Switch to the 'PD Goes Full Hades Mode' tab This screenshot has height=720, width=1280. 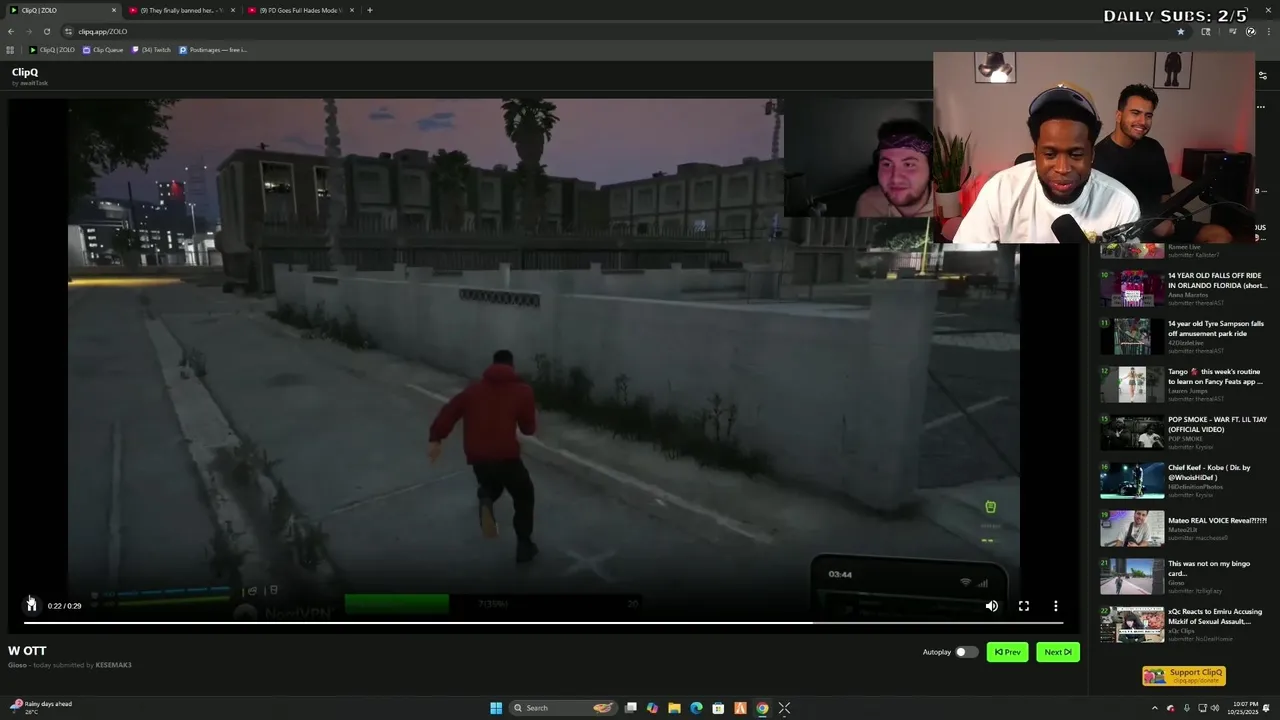coord(300,10)
